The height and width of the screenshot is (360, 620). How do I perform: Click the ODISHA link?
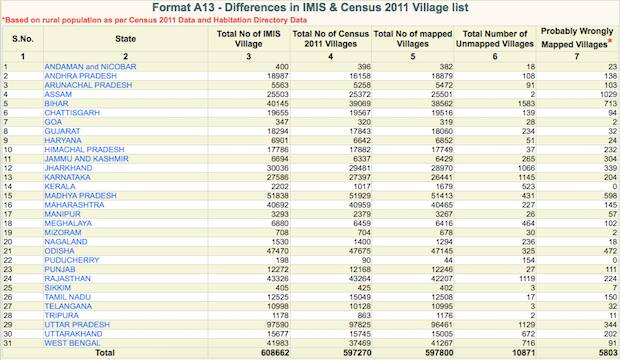59,251
